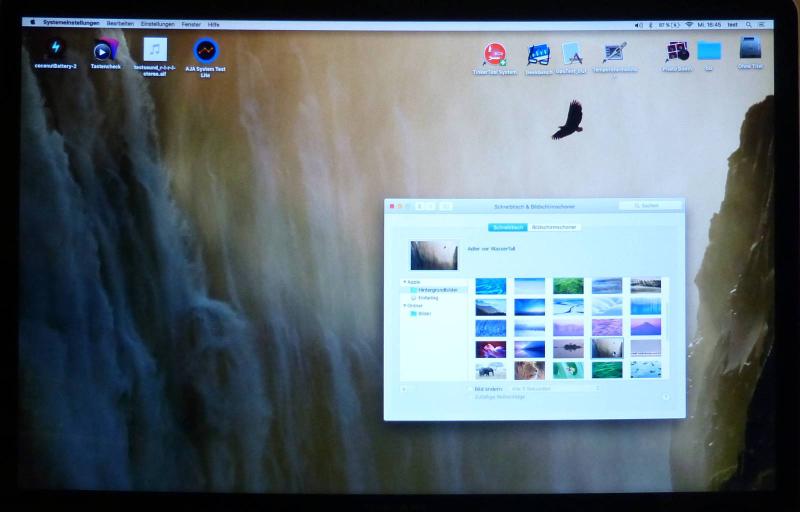Click the show-all grid button in toolbar

pos(445,207)
